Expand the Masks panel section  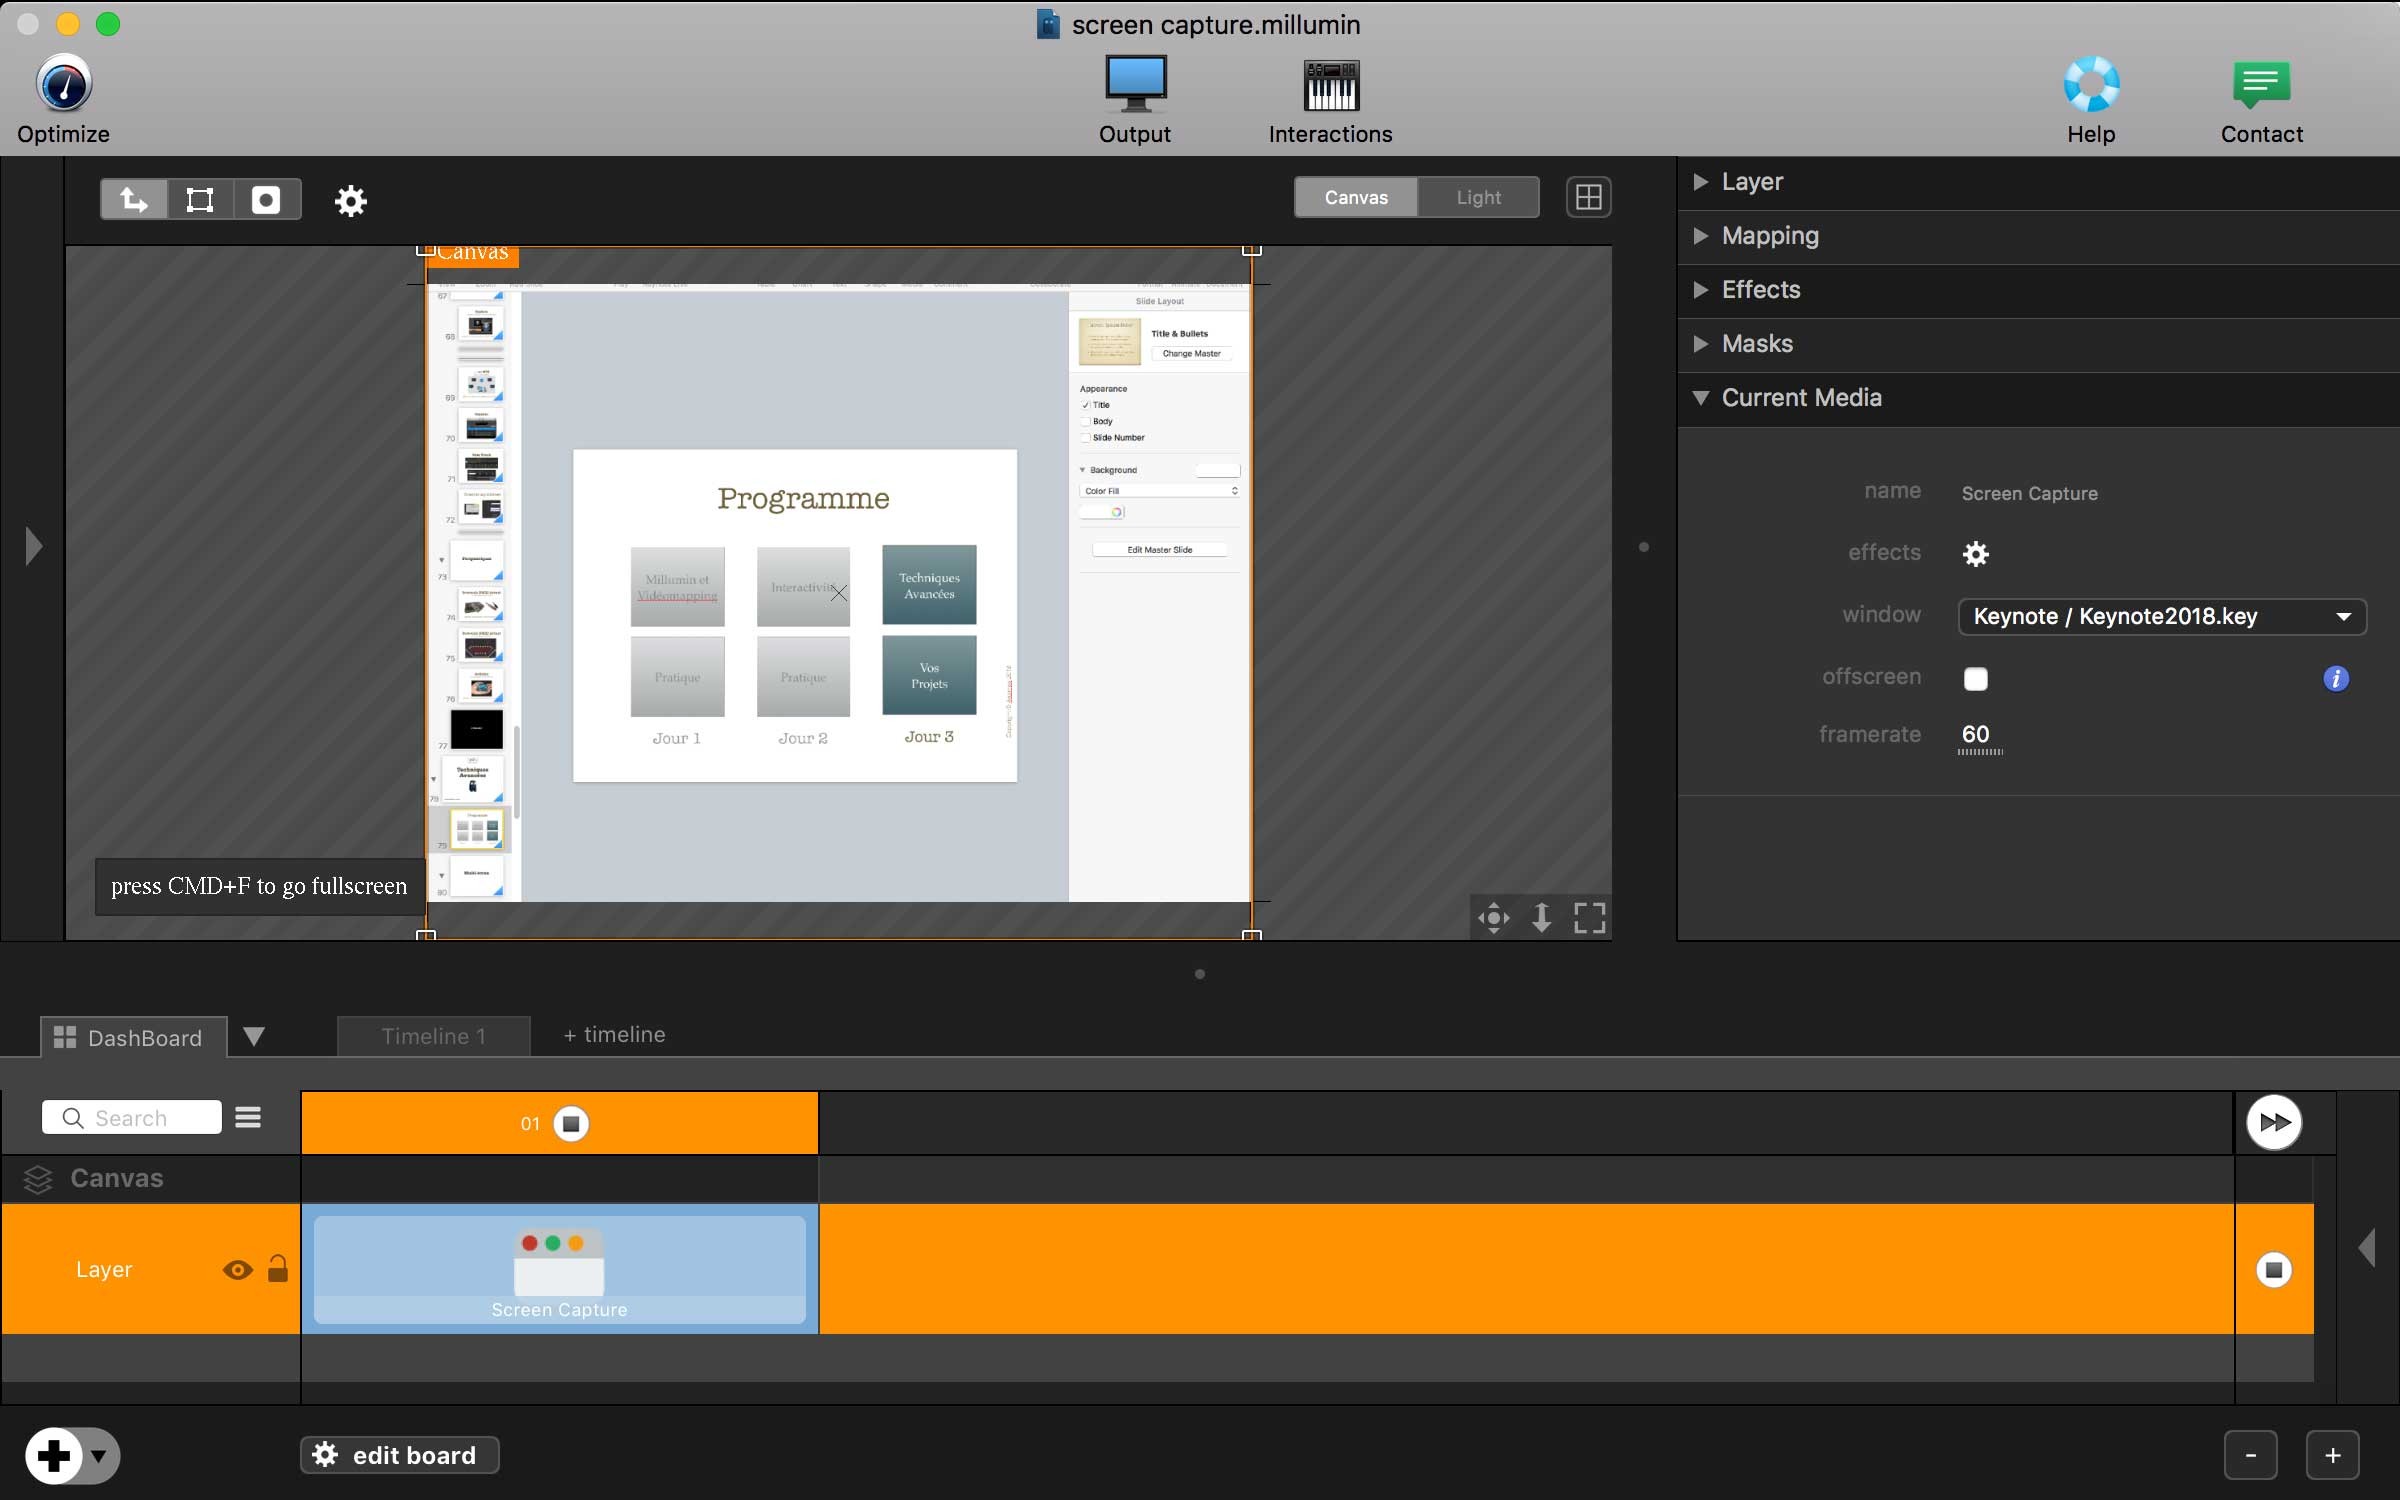1757,342
